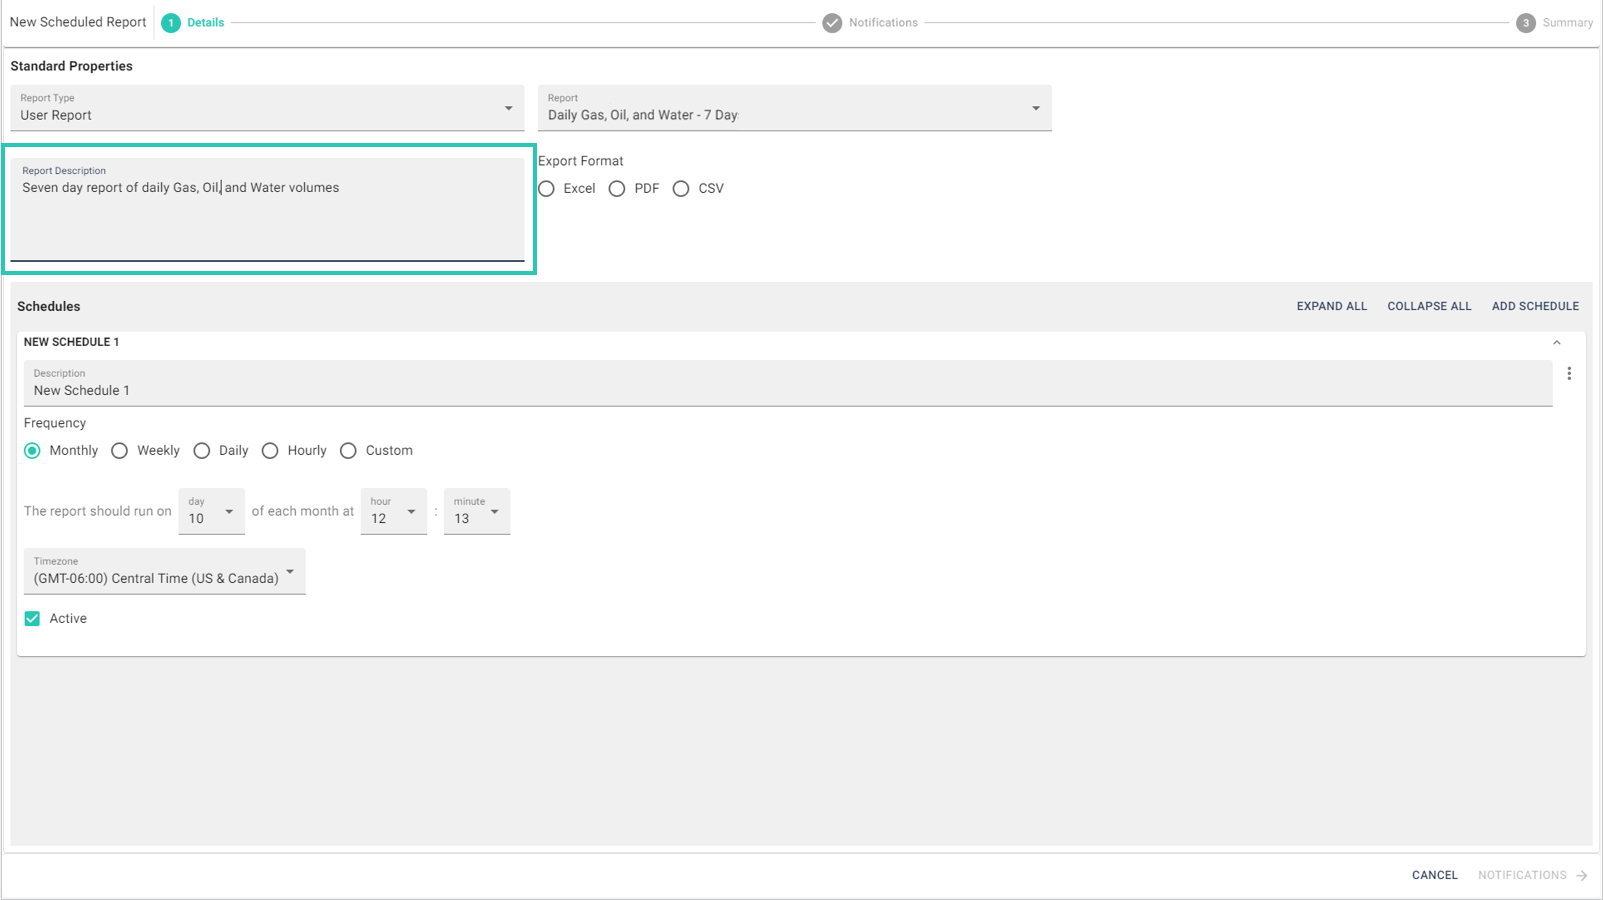
Task: Click the schedule Description field
Action: (788, 383)
